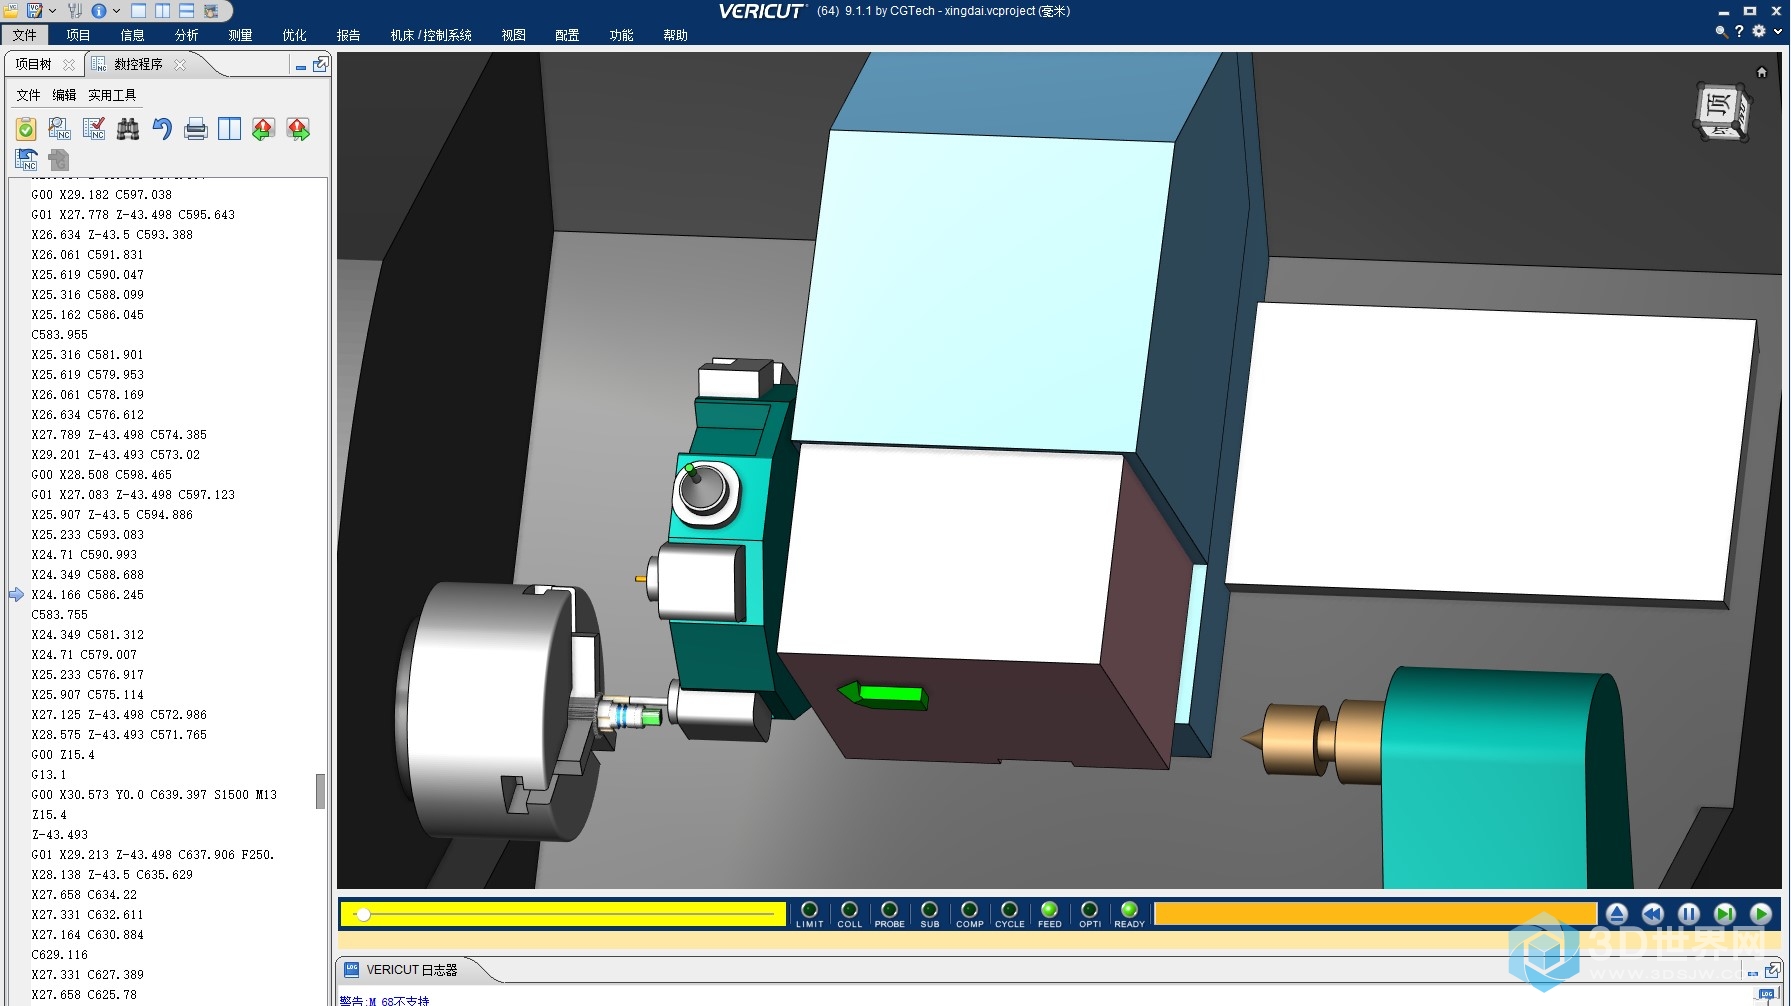Image resolution: width=1791 pixels, height=1006 pixels.
Task: Switch to the 项目树 tab
Action: pyautogui.click(x=33, y=64)
